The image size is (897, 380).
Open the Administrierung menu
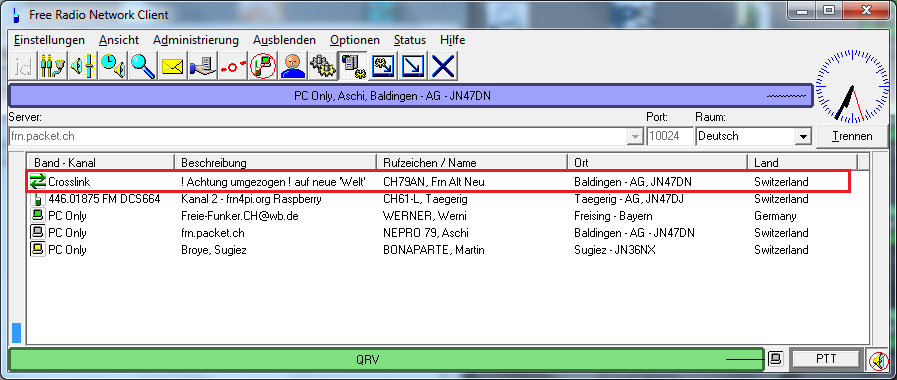tap(196, 40)
